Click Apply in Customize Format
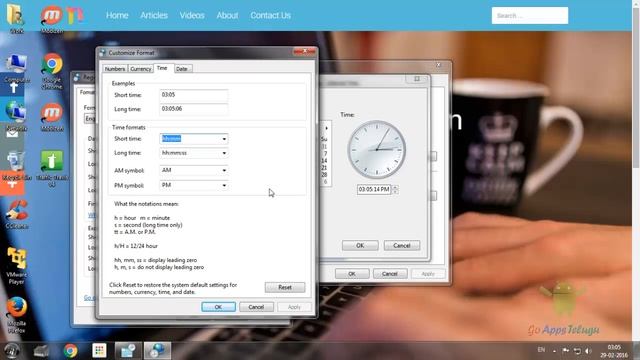Image resolution: width=640 pixels, height=360 pixels. click(x=294, y=307)
